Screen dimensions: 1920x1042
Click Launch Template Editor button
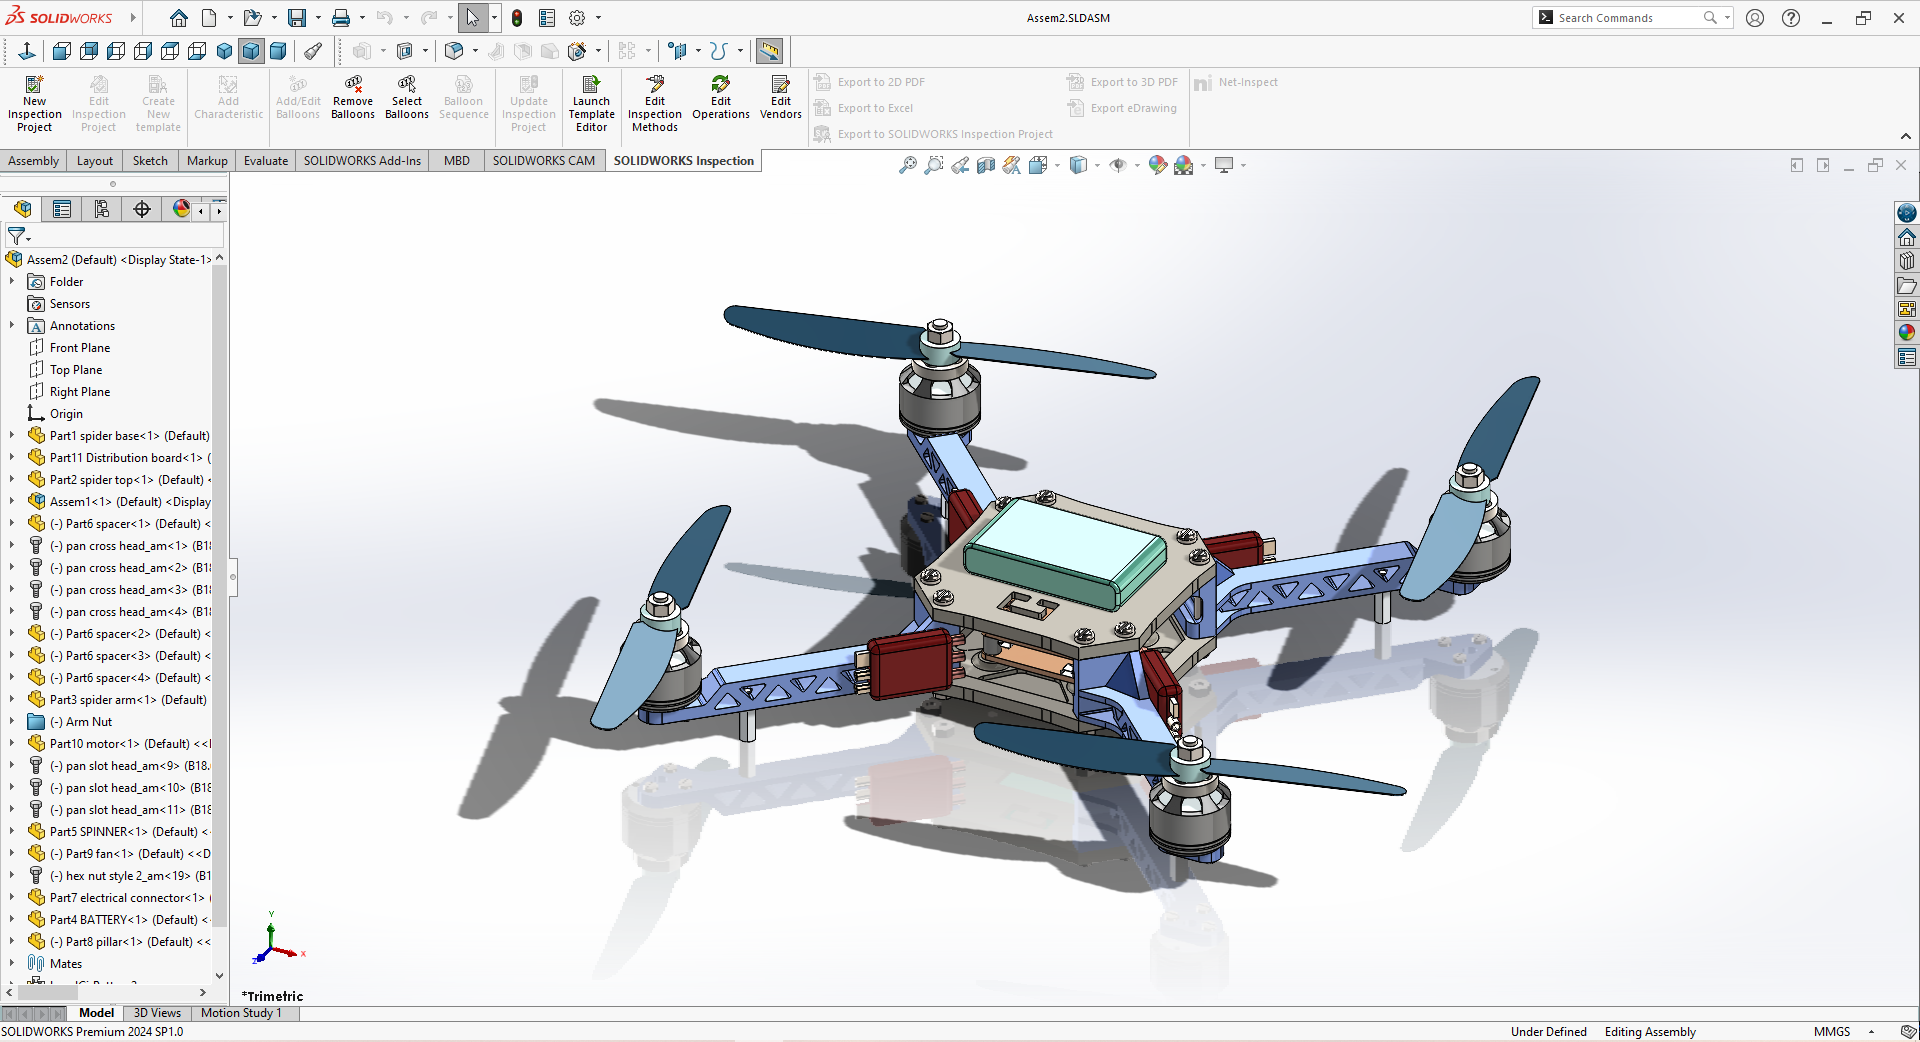click(591, 103)
